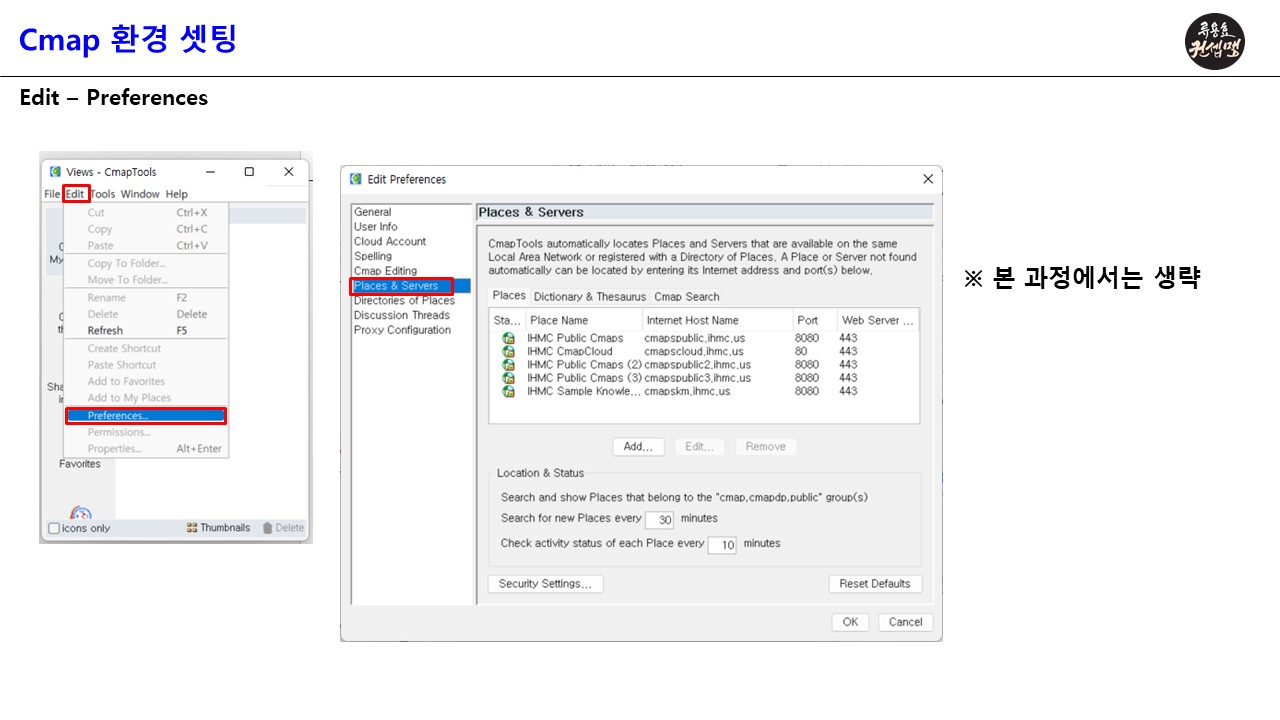Choose Copy from the Edit menu
The width and height of the screenshot is (1280, 720).
[146, 229]
